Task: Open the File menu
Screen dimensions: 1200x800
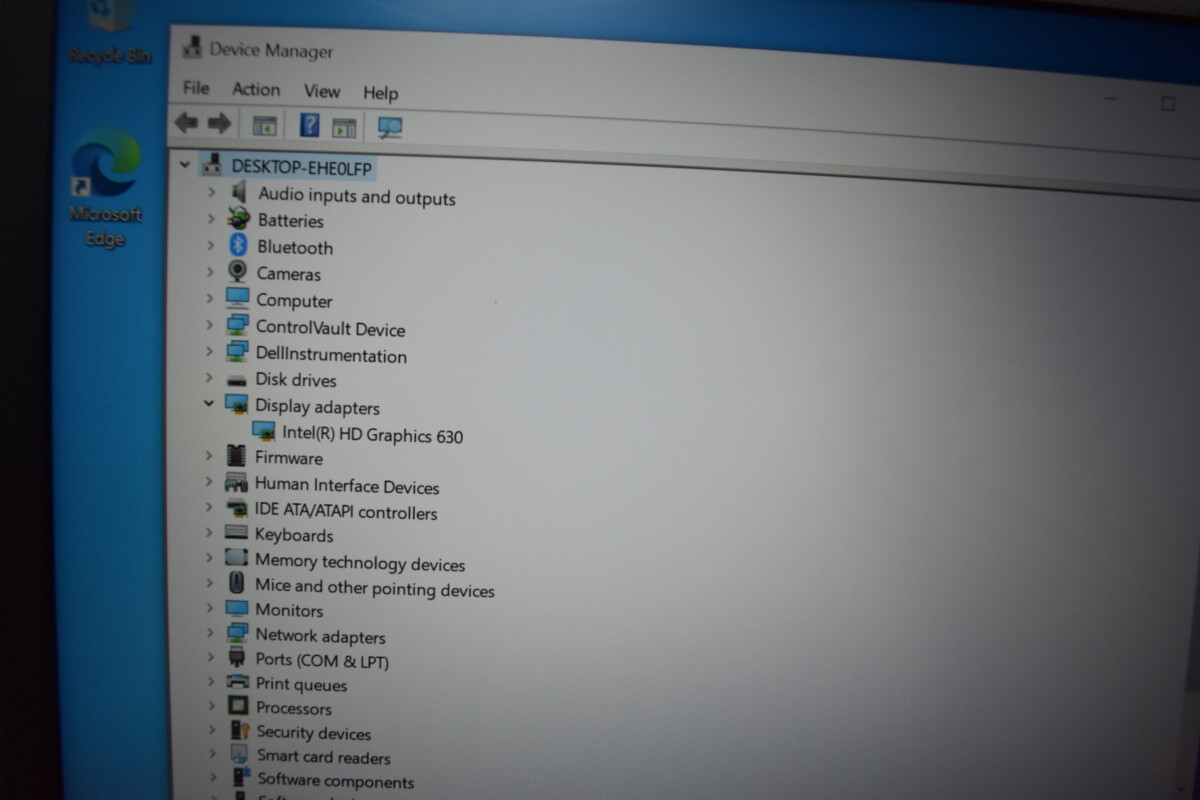Action: coord(196,88)
